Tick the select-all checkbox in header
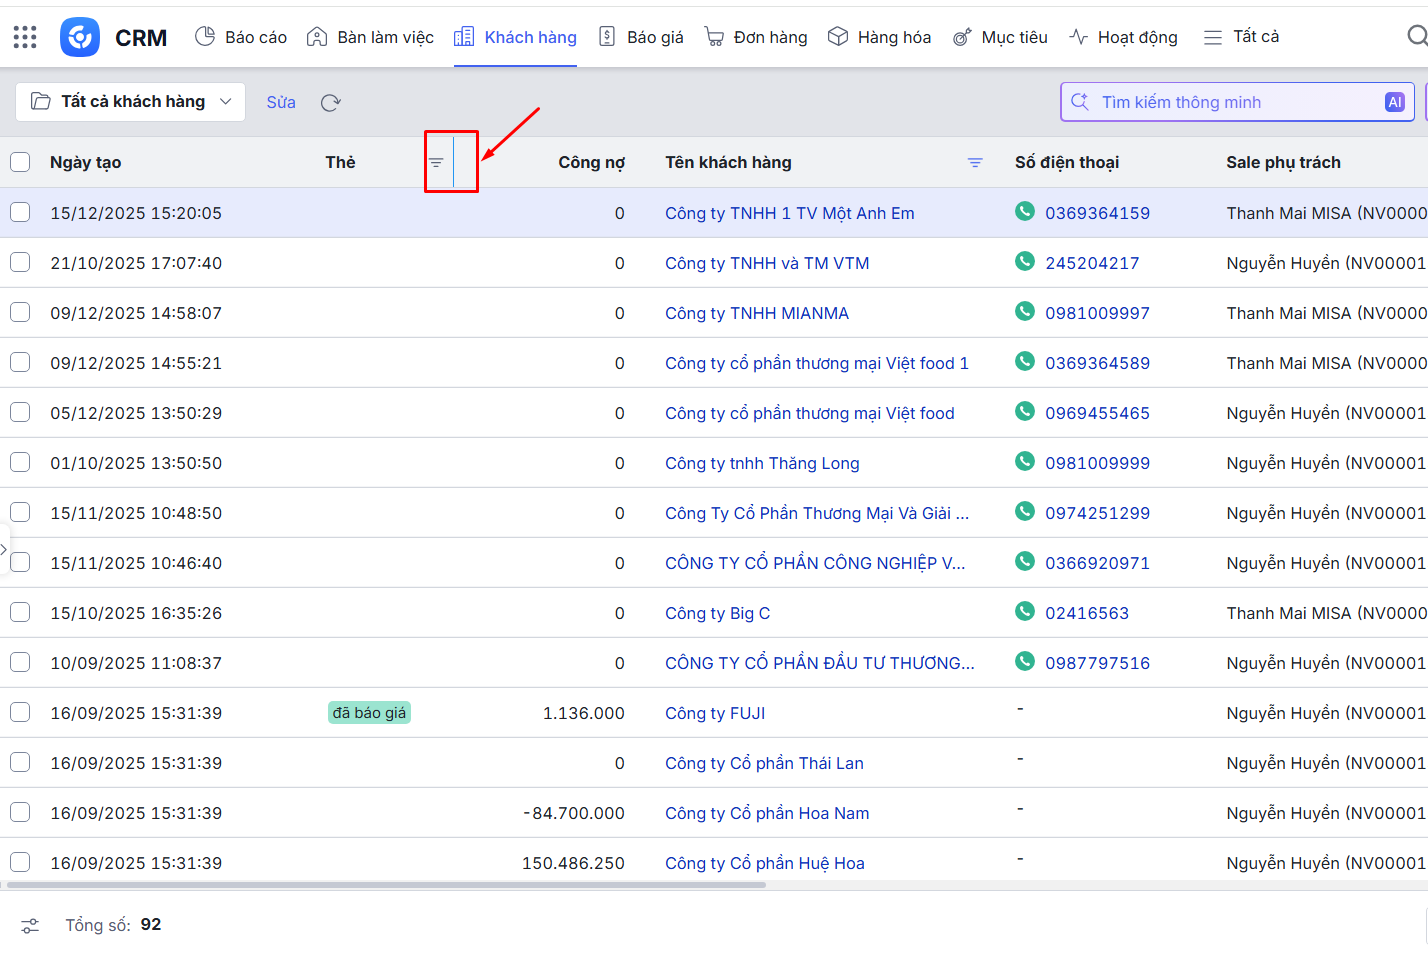Screen dimensions: 1428x955 click(20, 162)
